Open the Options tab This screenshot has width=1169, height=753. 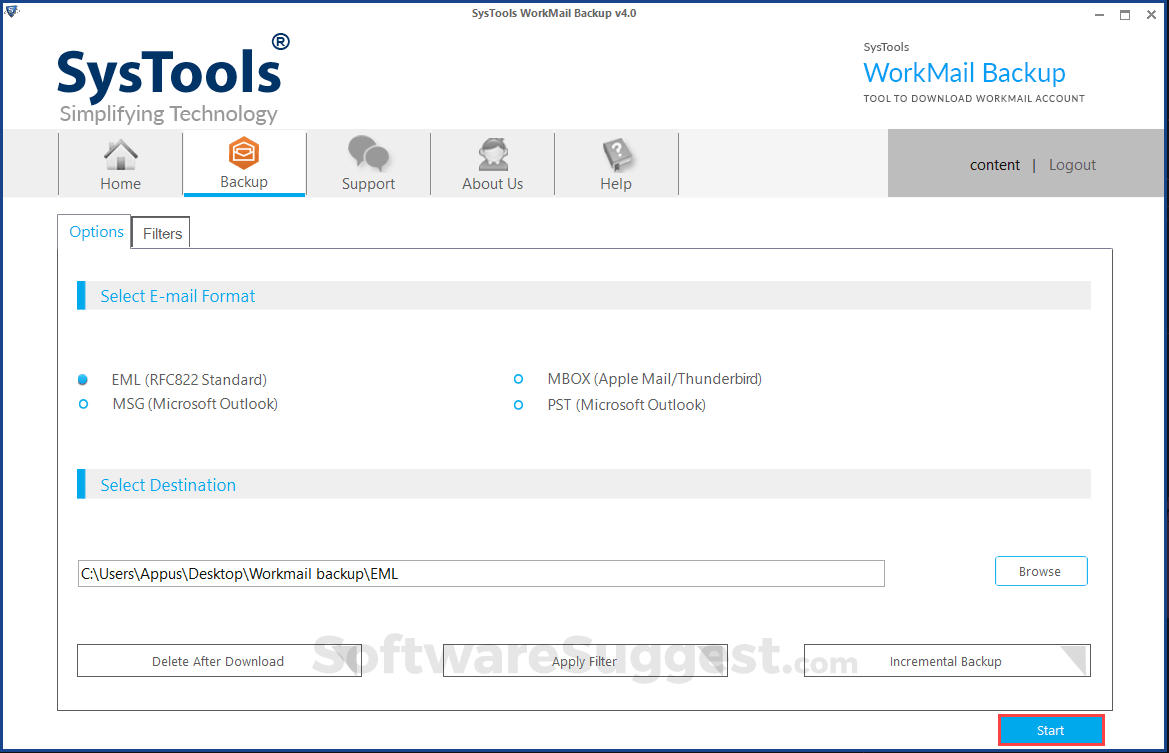[95, 231]
